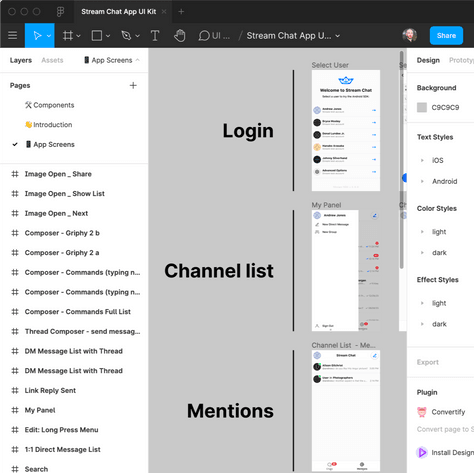Expand dark effect styles group
Screen dimensions: 474x473
tap(422, 324)
